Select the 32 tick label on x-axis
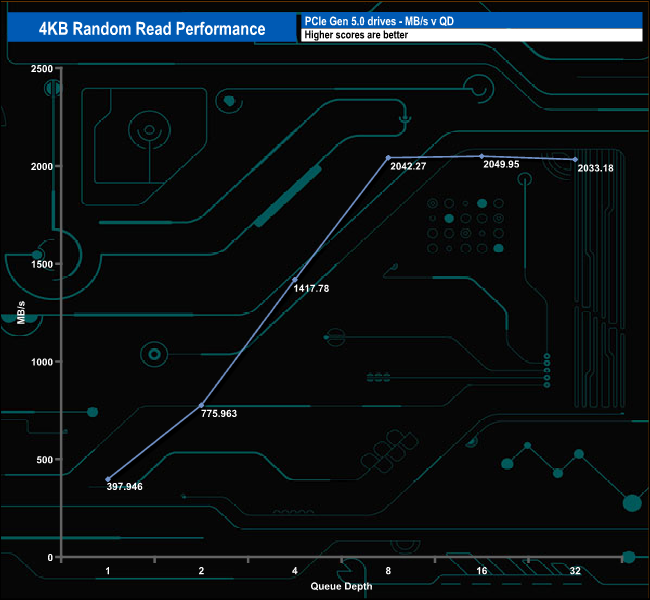The image size is (650, 600). click(575, 570)
